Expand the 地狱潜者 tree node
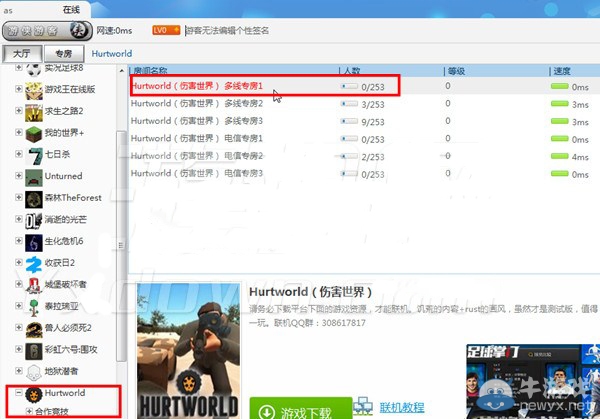Viewport: 600px width, 419px height. click(x=18, y=371)
